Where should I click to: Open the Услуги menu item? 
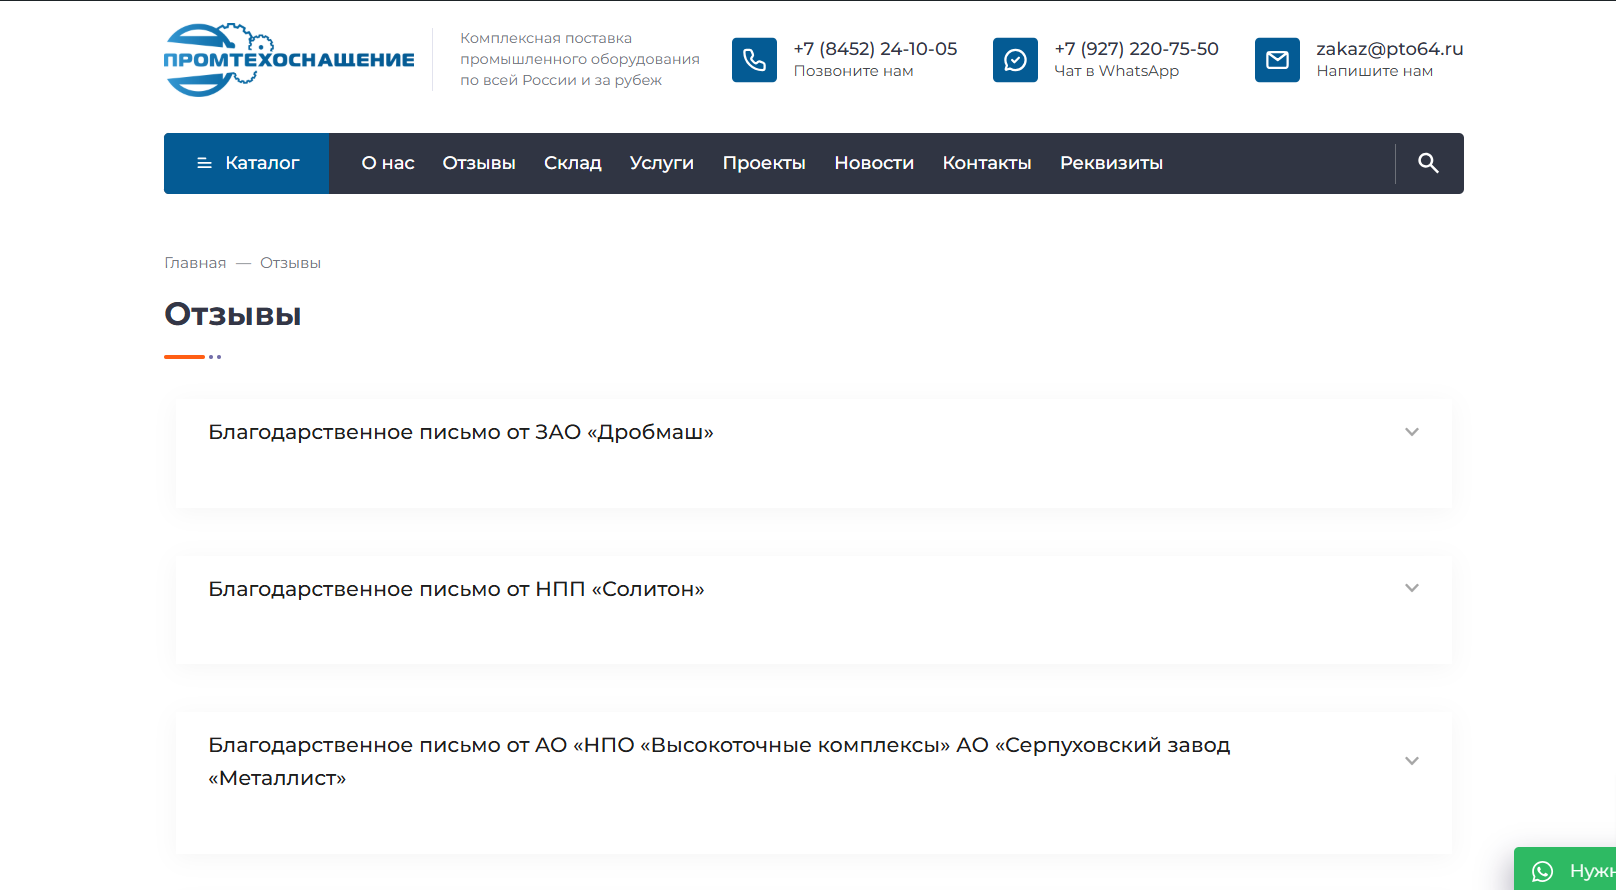pos(662,163)
